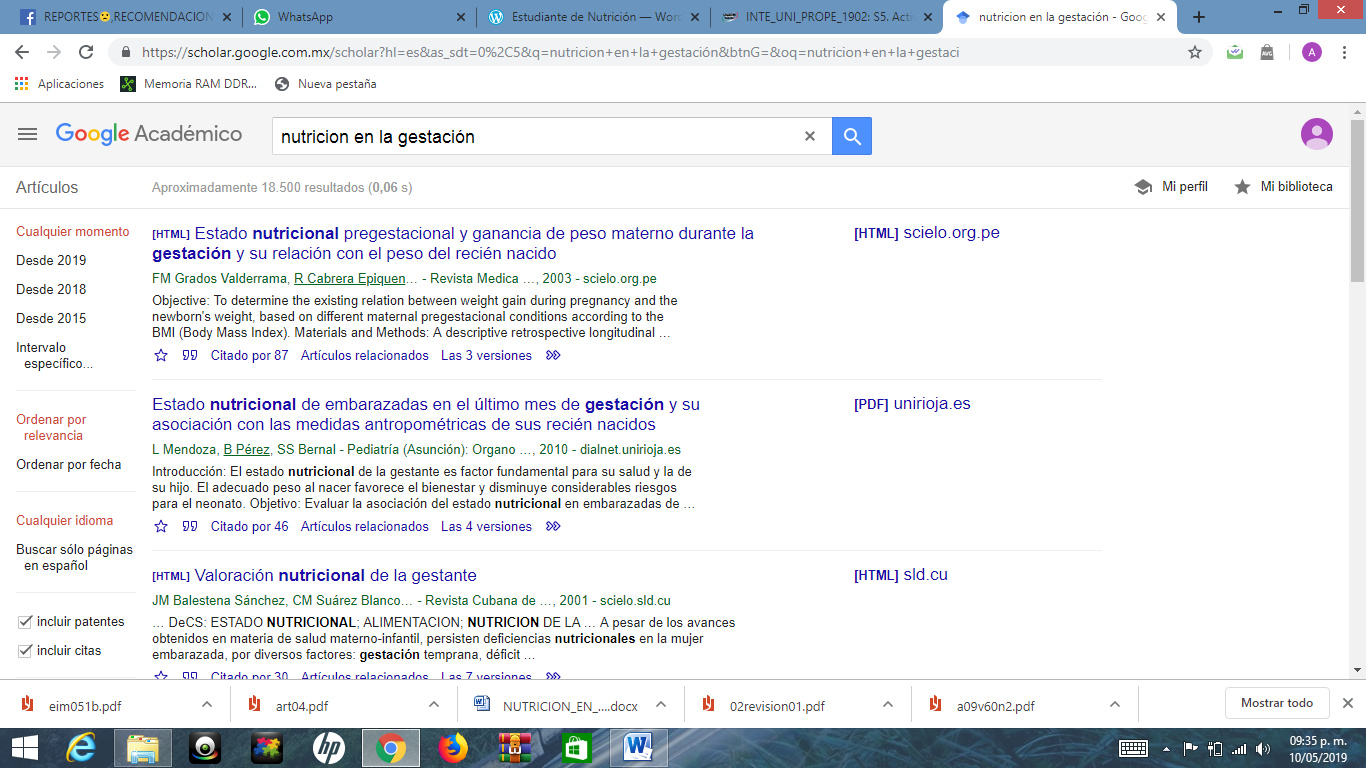Save the first result with star icon
This screenshot has height=768, width=1366.
[161, 355]
